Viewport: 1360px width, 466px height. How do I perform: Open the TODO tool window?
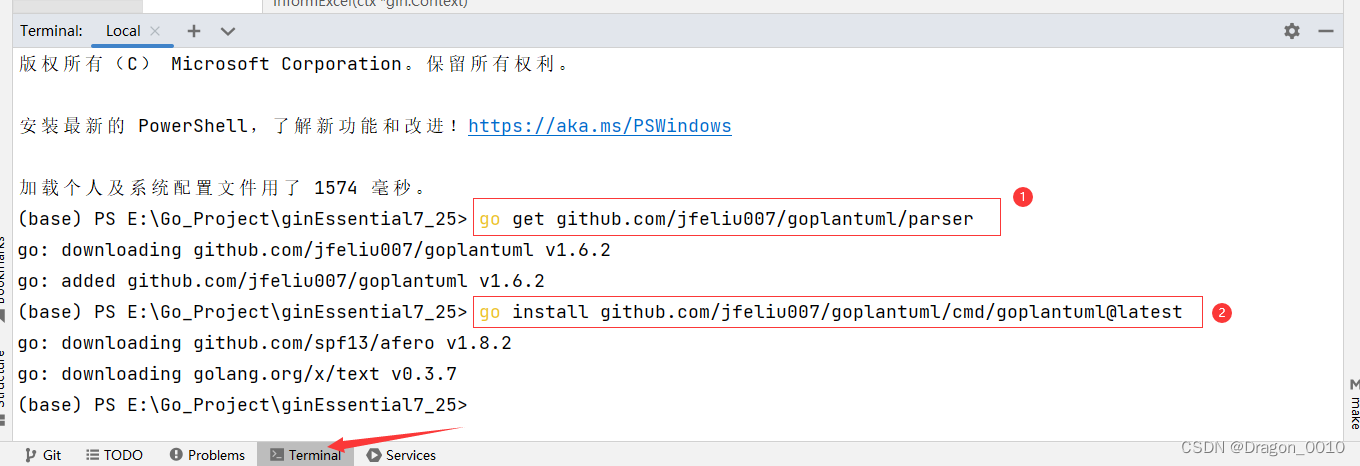coord(114,455)
